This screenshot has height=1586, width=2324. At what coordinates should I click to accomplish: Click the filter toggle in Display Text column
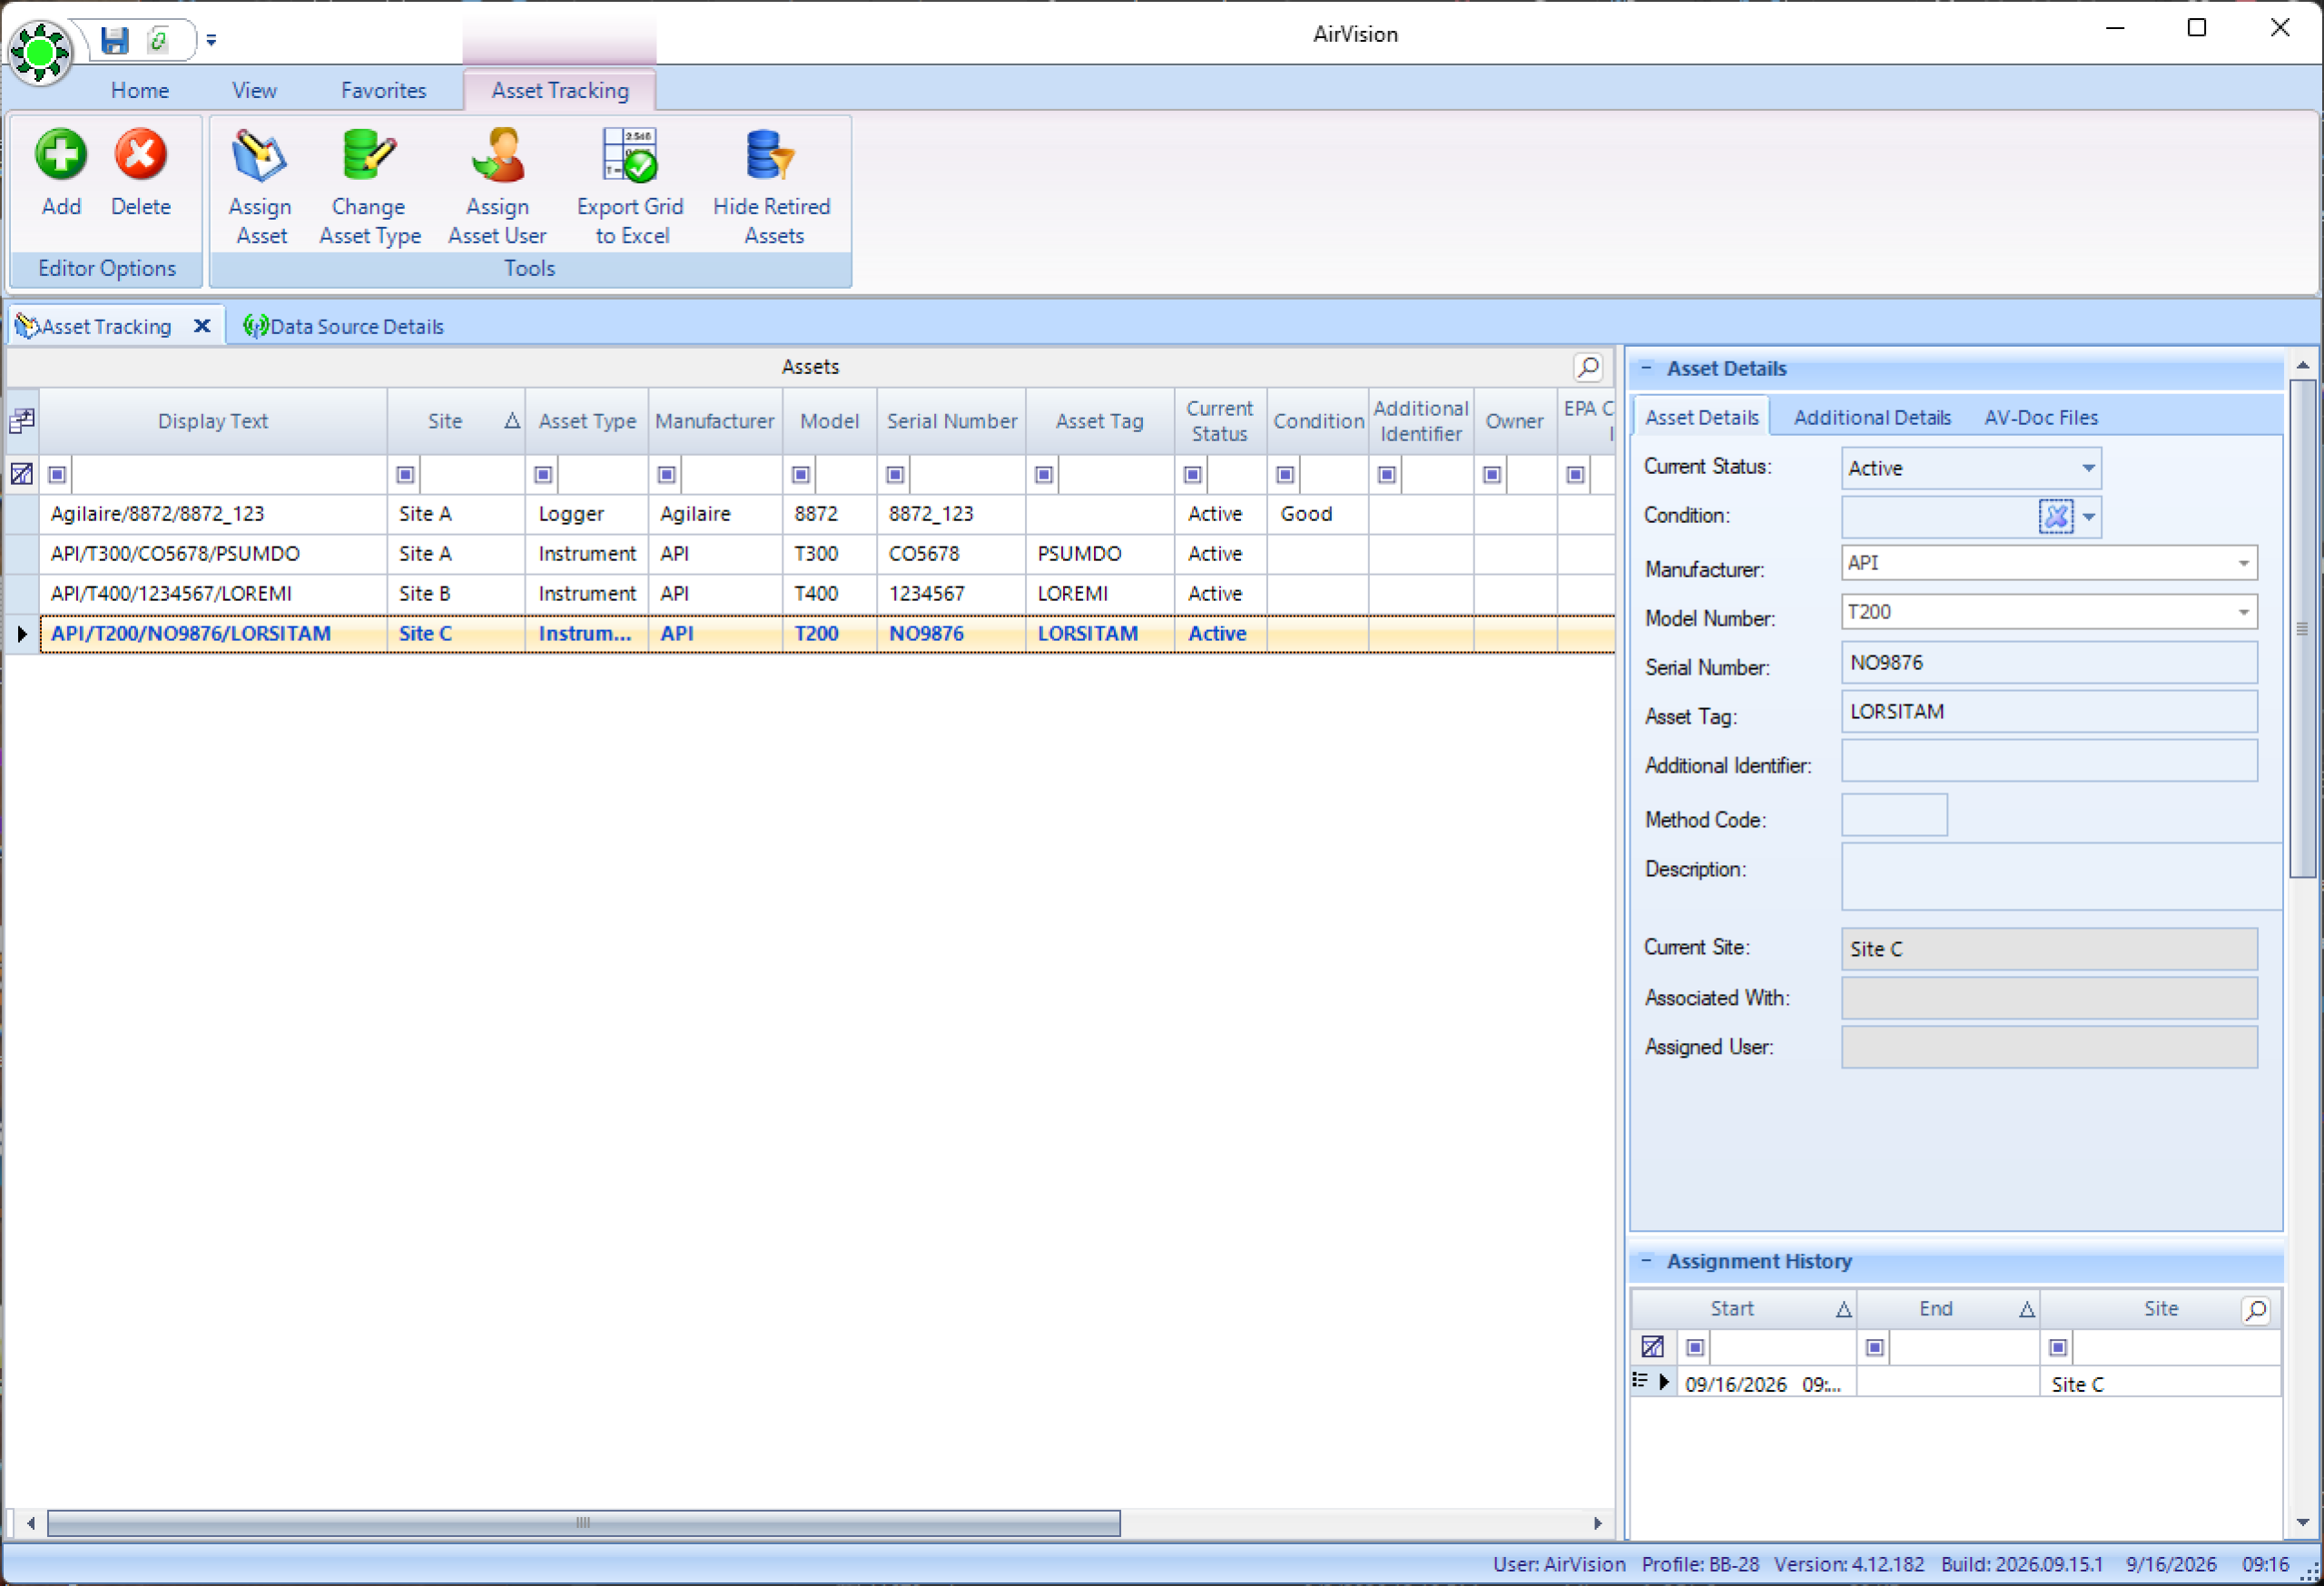point(57,474)
